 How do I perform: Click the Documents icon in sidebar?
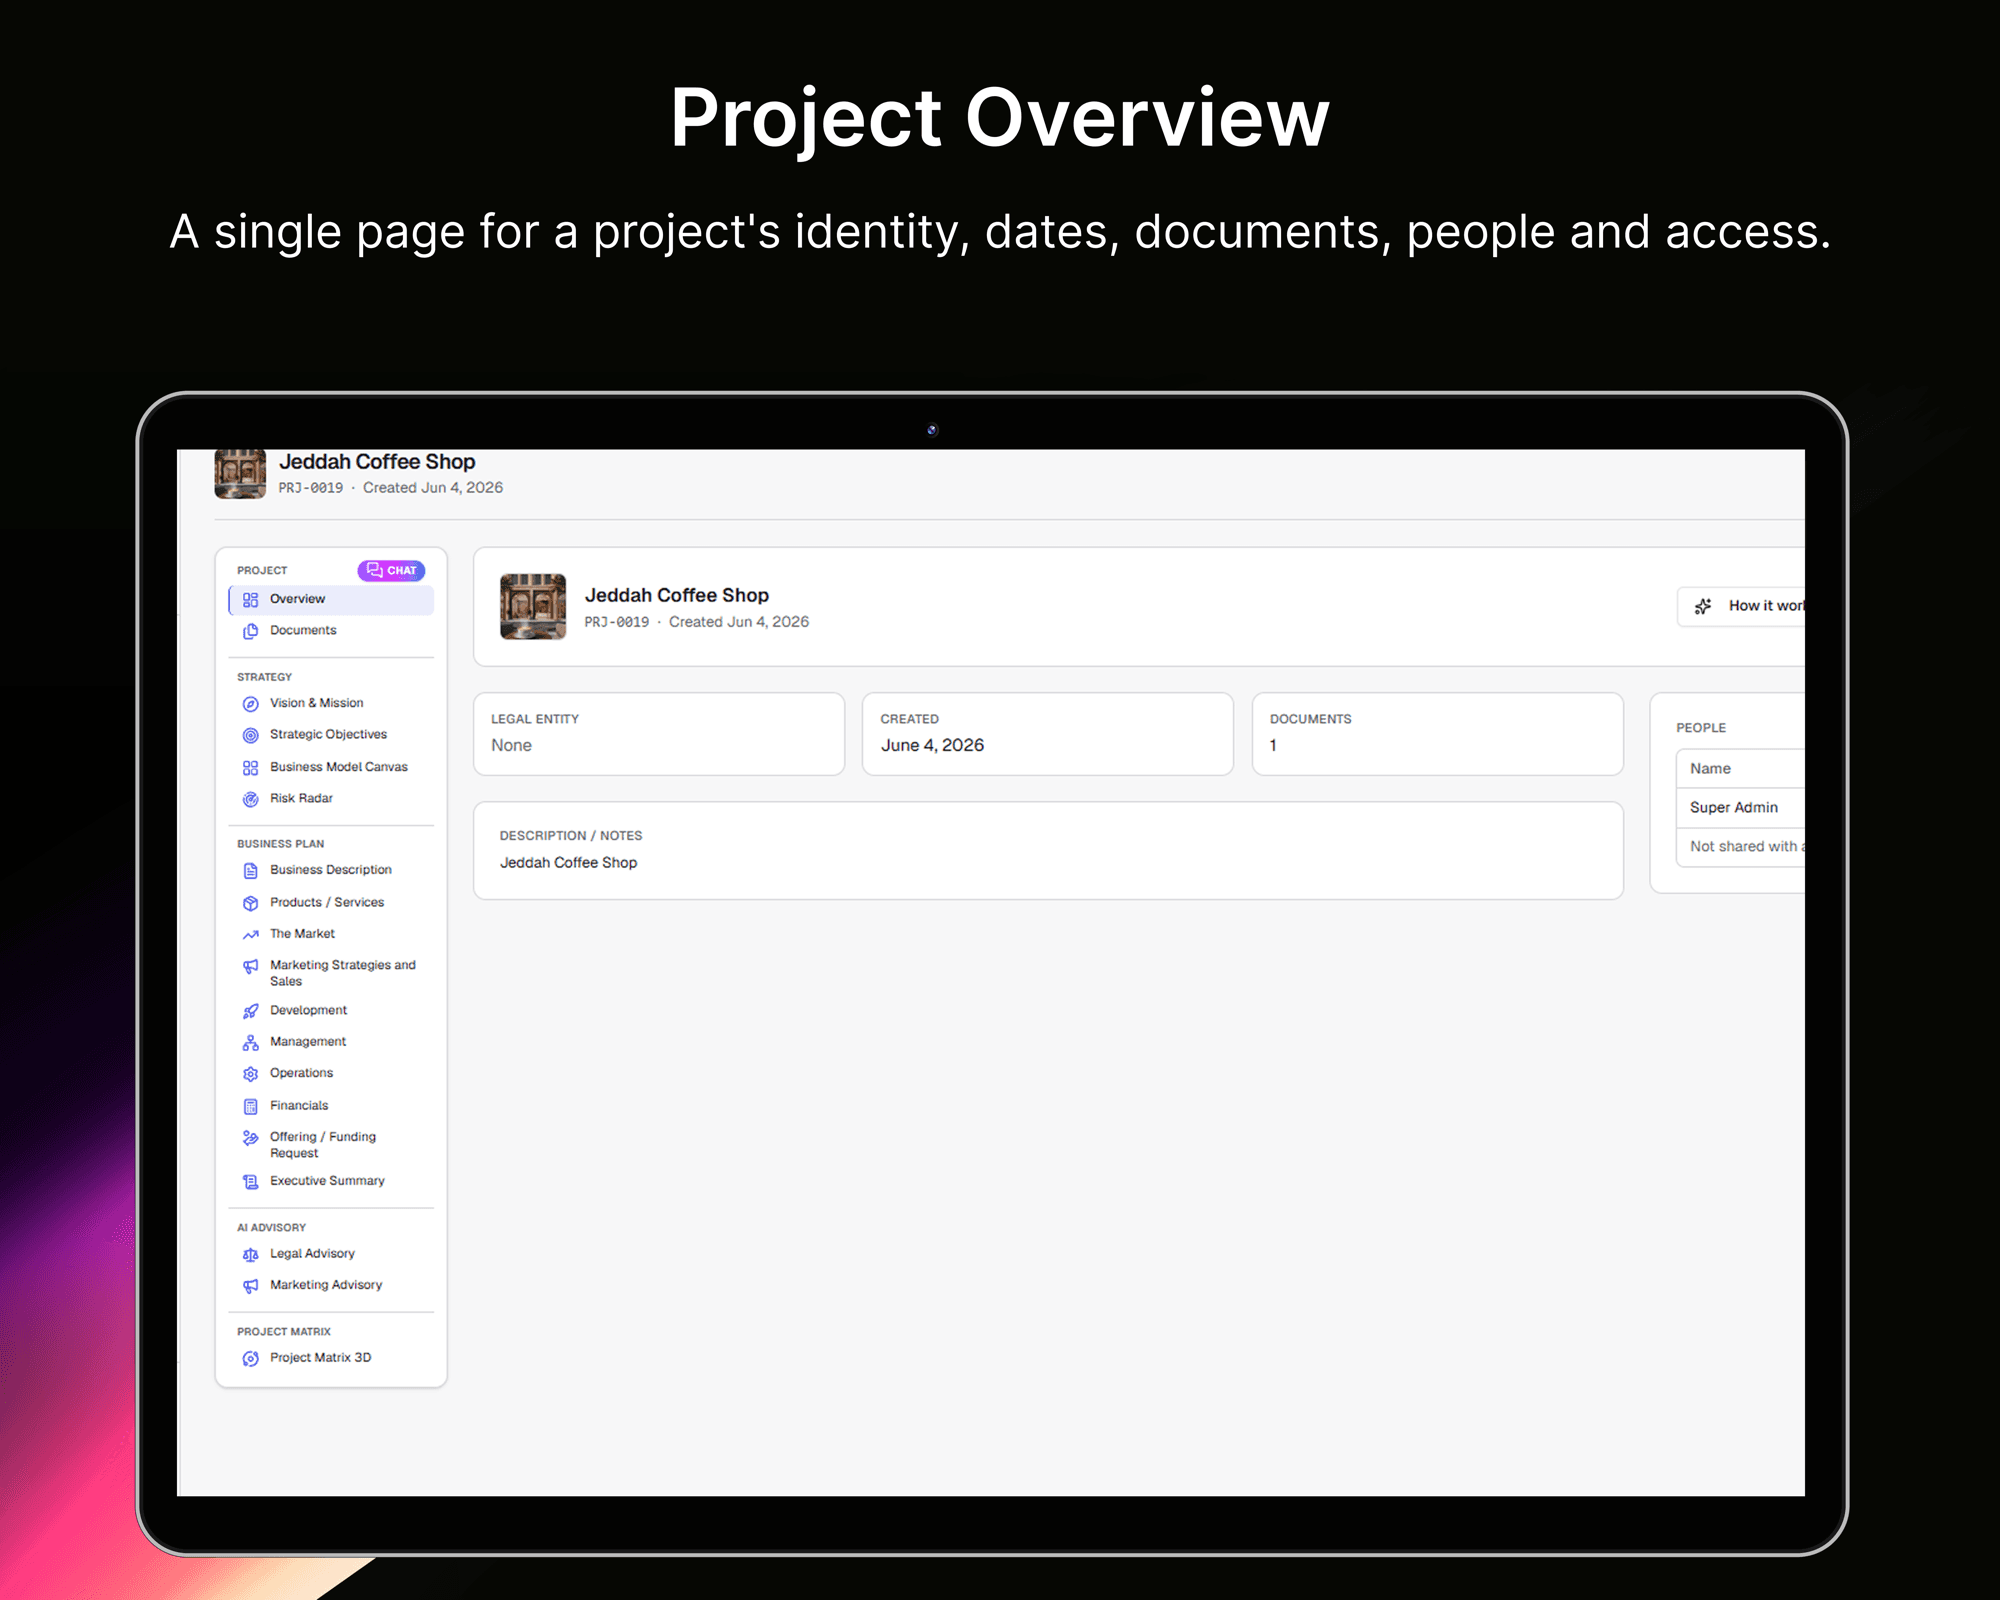pos(250,631)
